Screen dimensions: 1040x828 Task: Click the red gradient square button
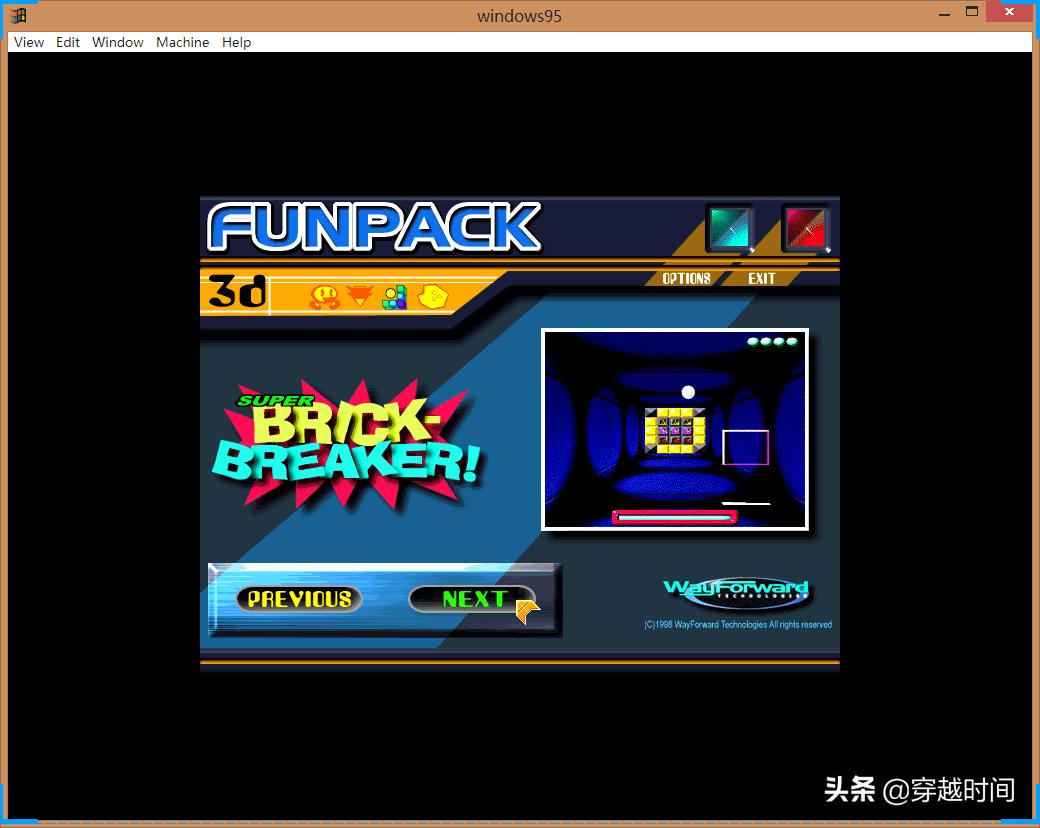pyautogui.click(x=806, y=228)
